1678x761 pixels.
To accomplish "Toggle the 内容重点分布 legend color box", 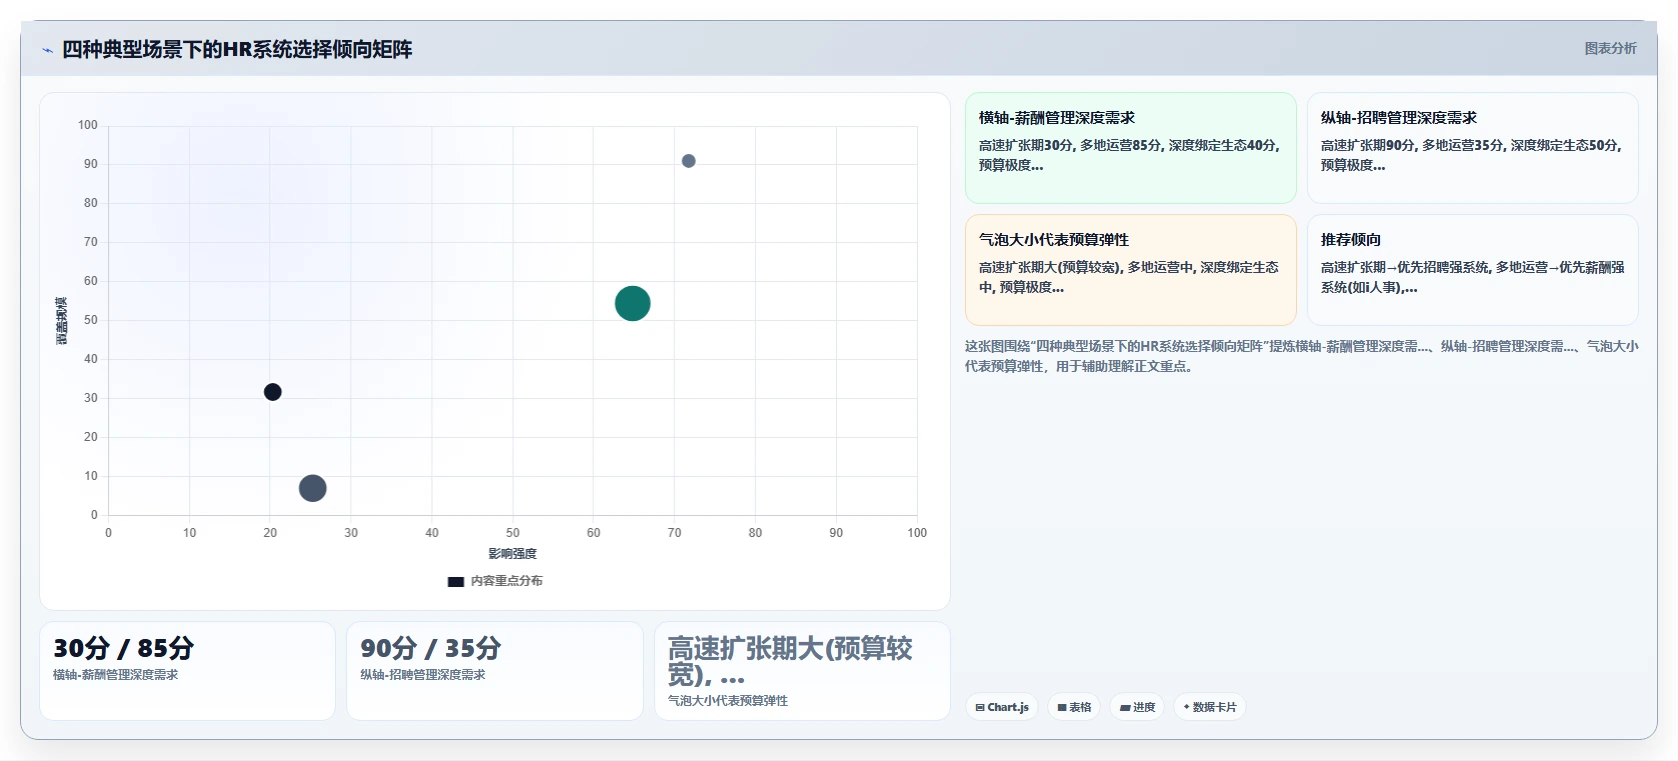I will click(456, 581).
